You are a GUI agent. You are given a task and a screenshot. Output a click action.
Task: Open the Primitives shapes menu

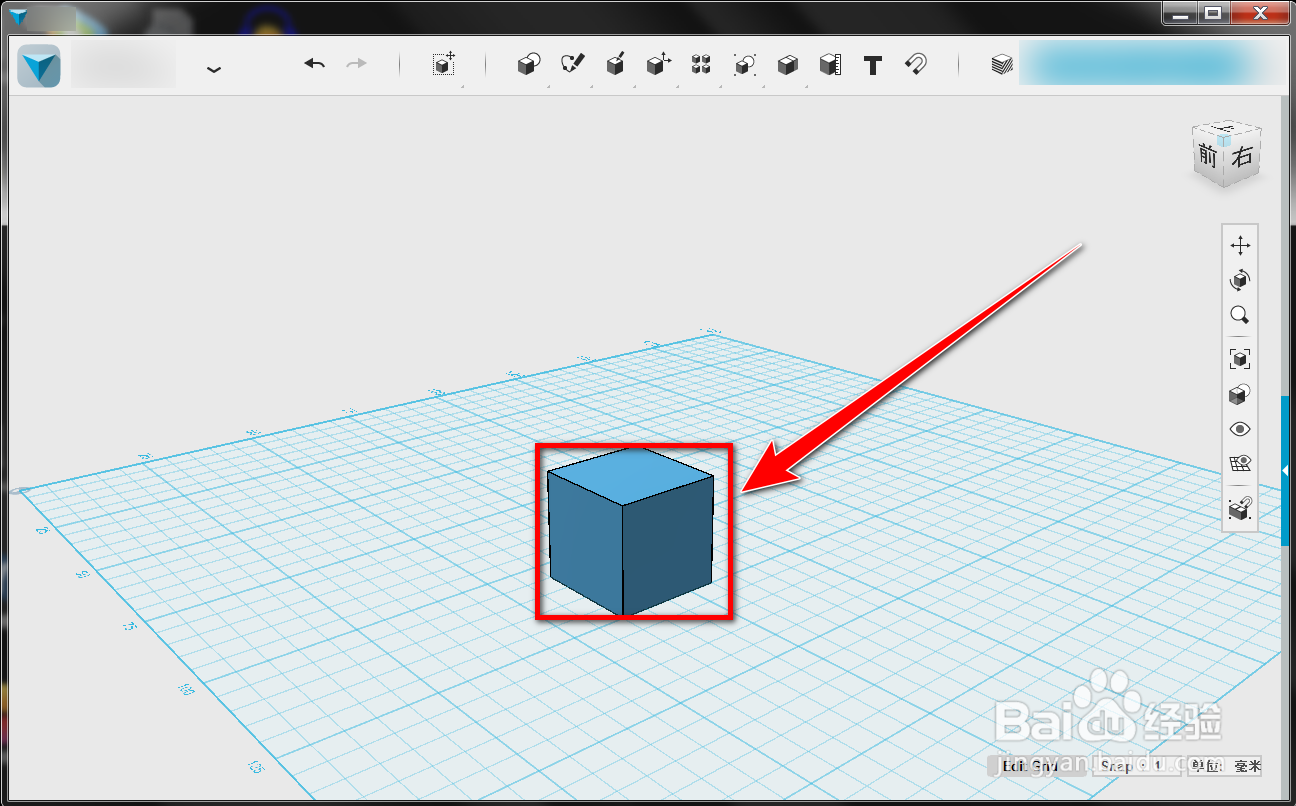tap(529, 64)
